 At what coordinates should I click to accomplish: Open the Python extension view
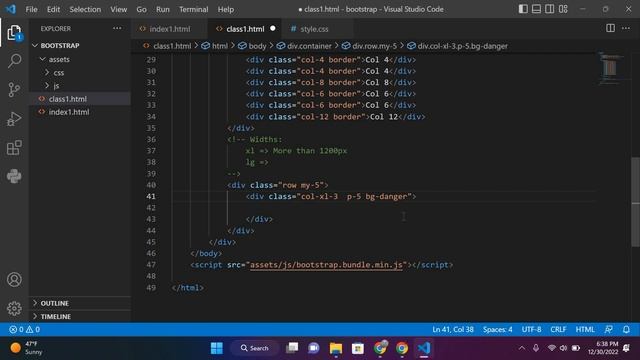[14, 176]
